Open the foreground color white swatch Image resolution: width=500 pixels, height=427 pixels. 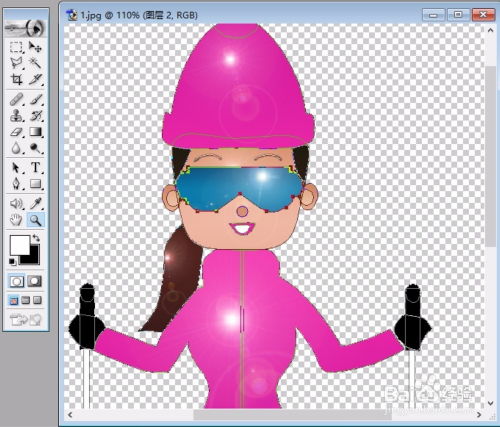click(x=19, y=245)
